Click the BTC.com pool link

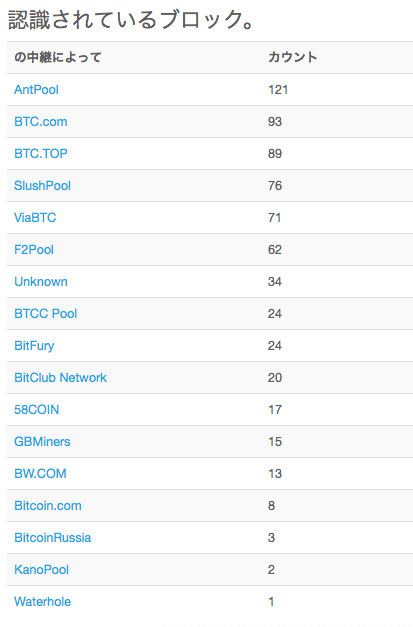click(x=41, y=122)
